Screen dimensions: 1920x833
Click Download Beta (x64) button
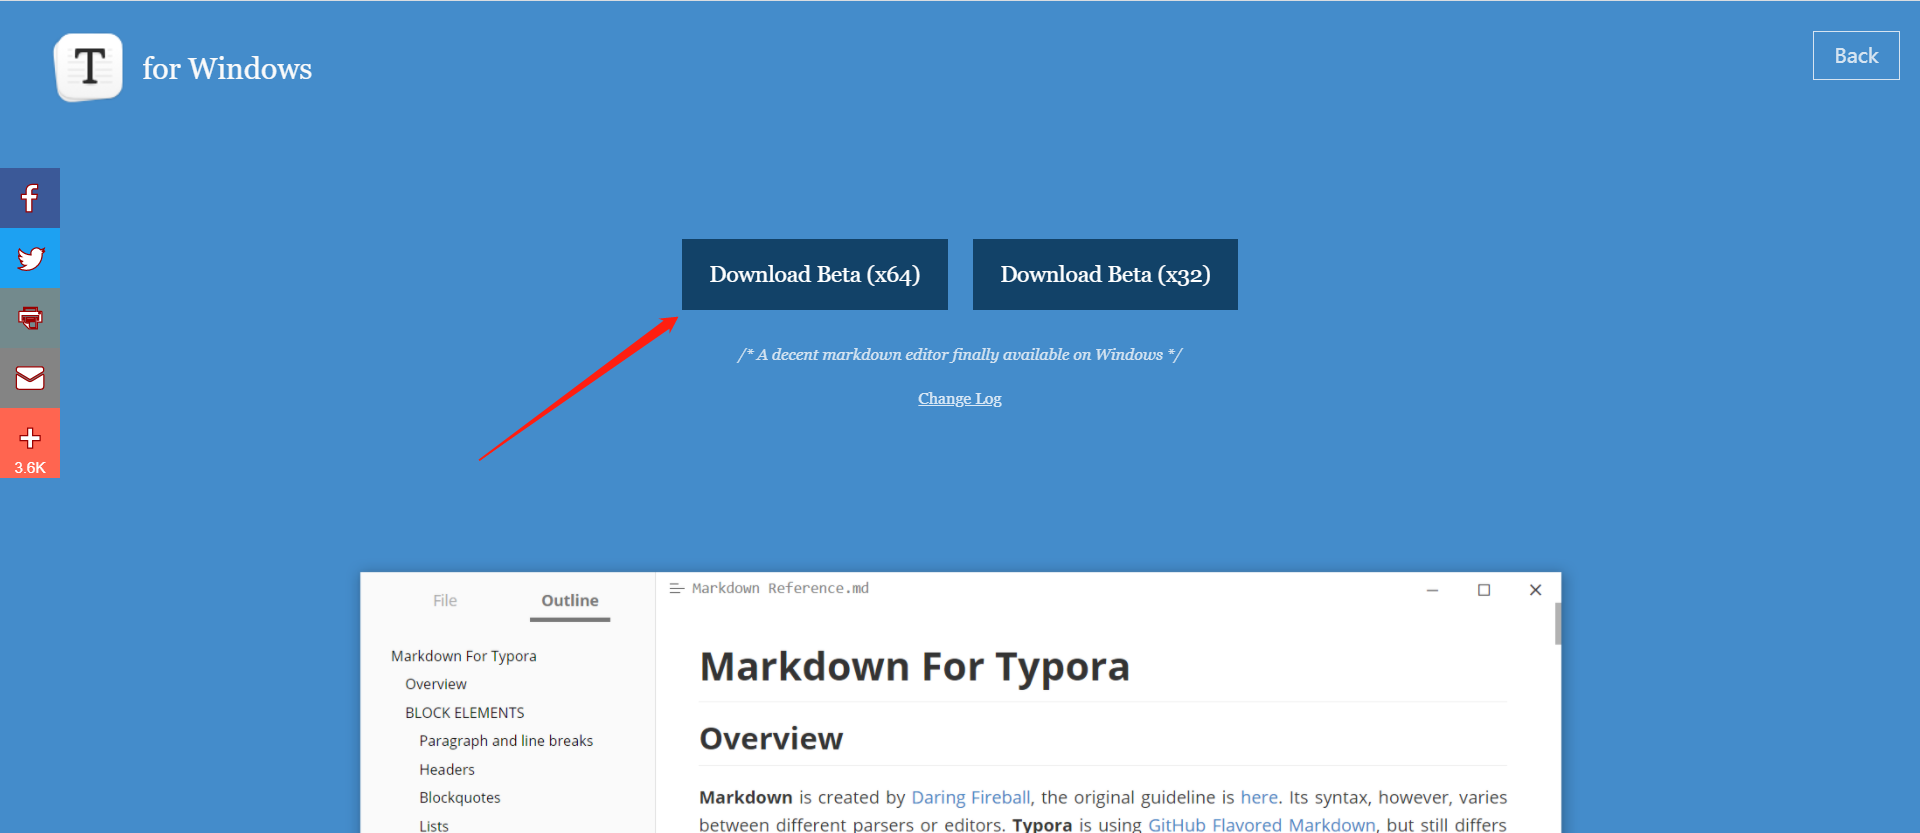click(x=815, y=274)
